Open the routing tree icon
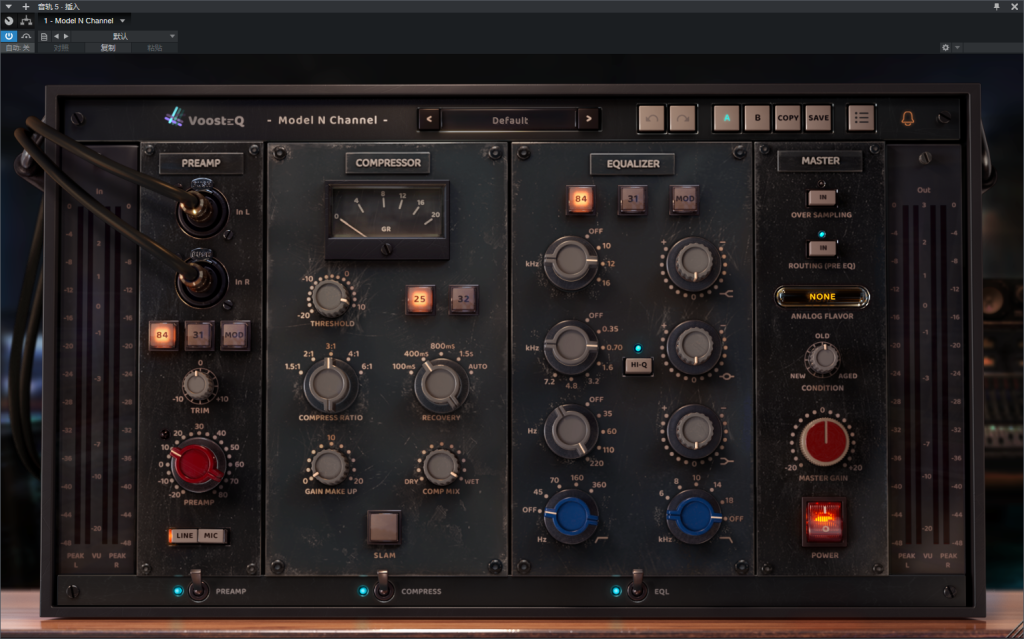The height and width of the screenshot is (639, 1024). tap(26, 21)
